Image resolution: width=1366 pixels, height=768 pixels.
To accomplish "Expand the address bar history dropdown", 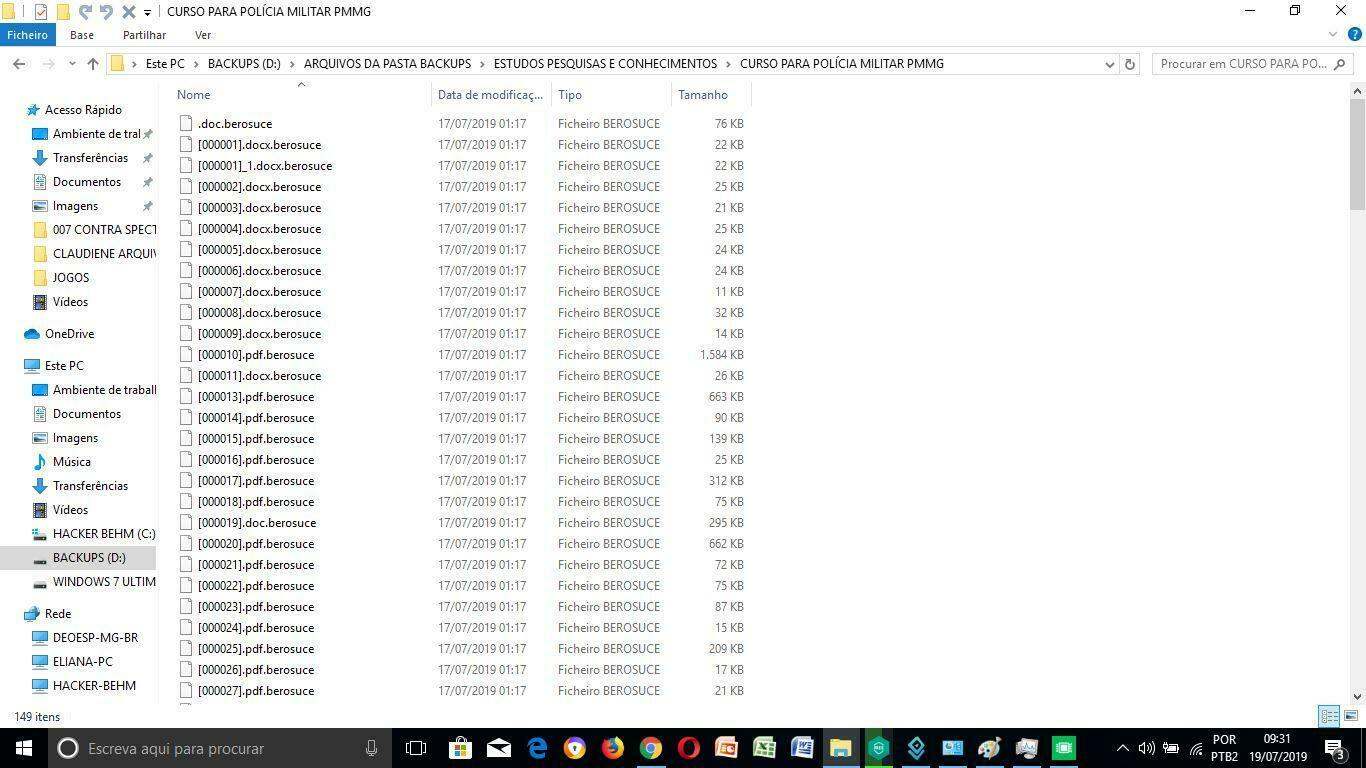I will 1109,64.
